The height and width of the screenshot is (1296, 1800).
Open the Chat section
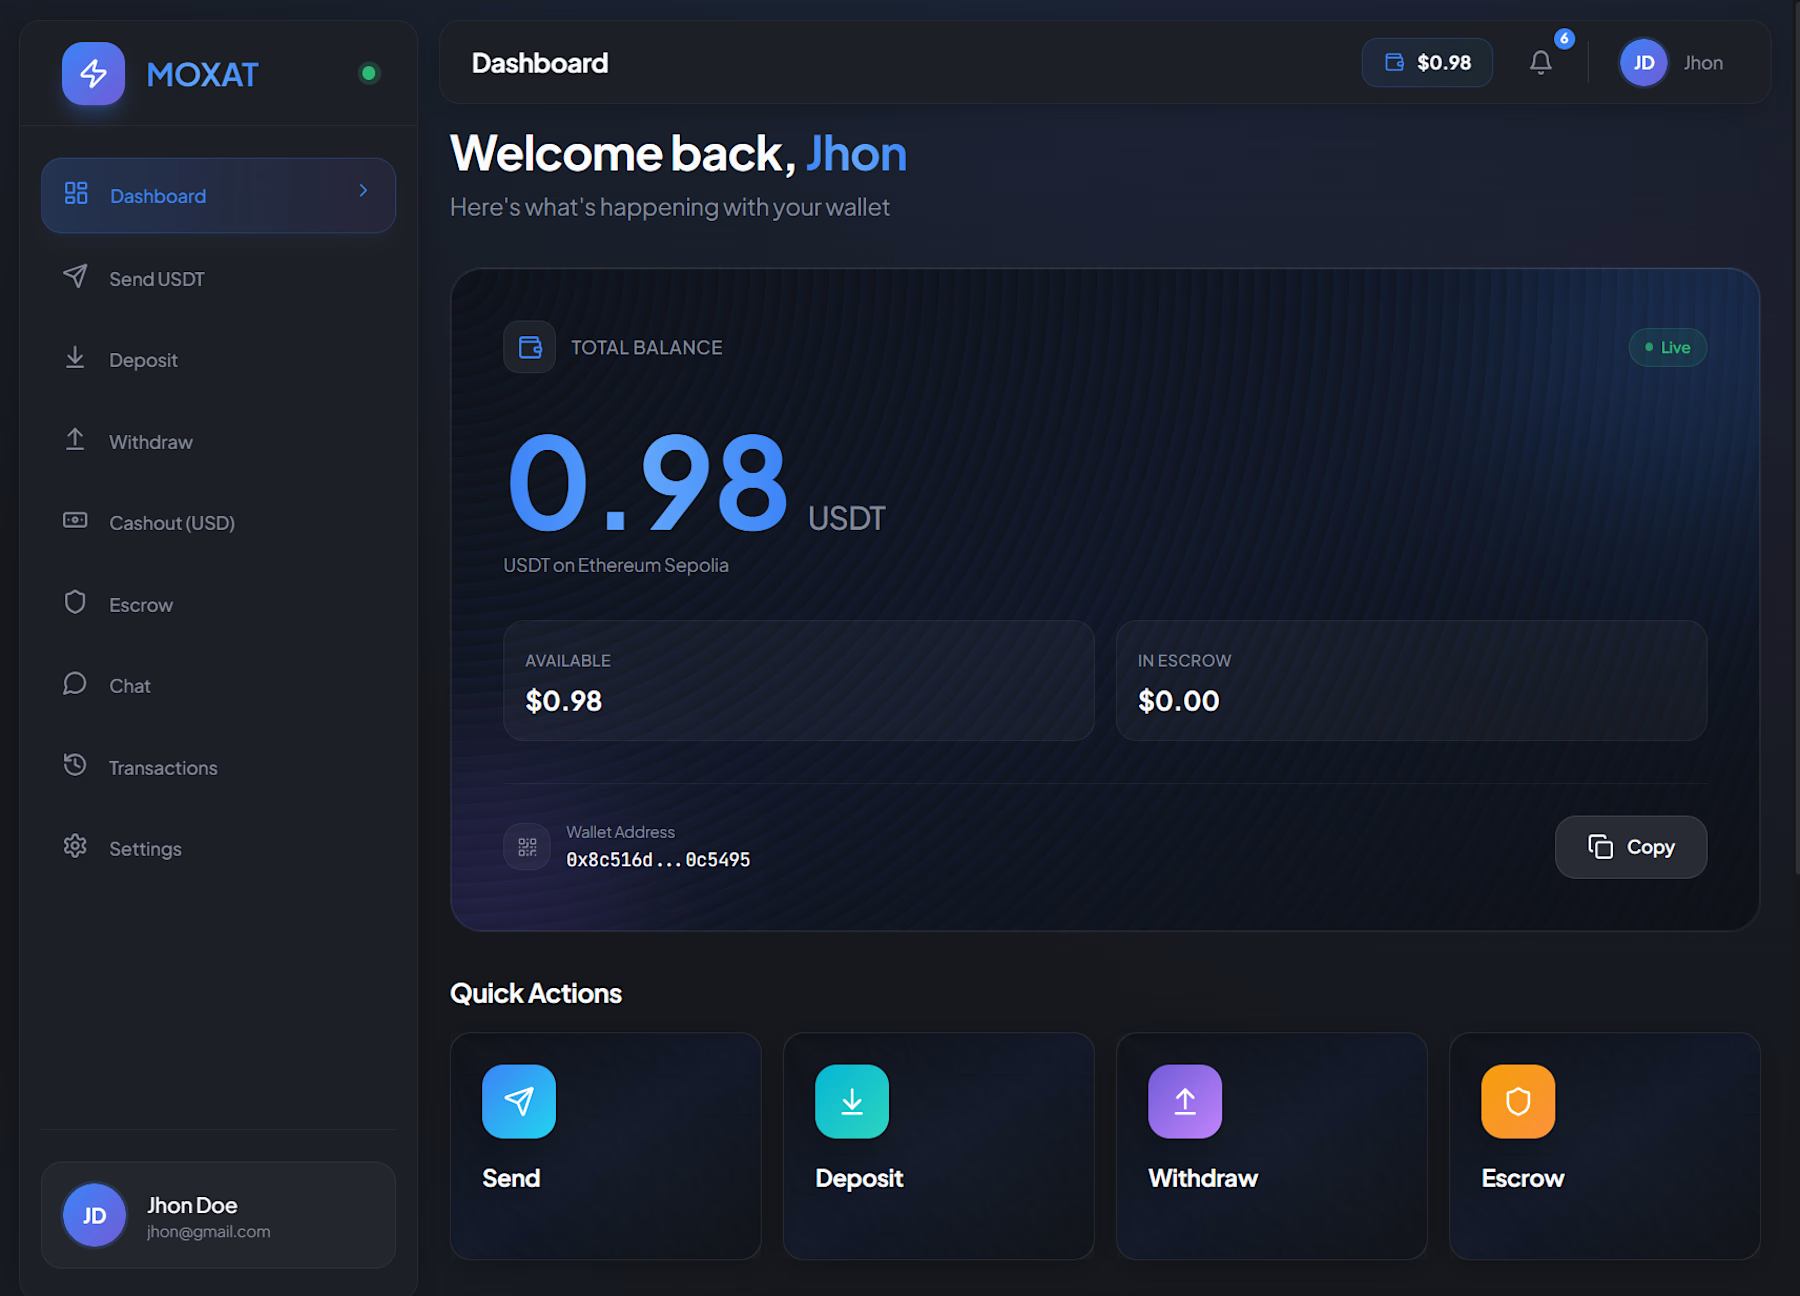pyautogui.click(x=218, y=685)
